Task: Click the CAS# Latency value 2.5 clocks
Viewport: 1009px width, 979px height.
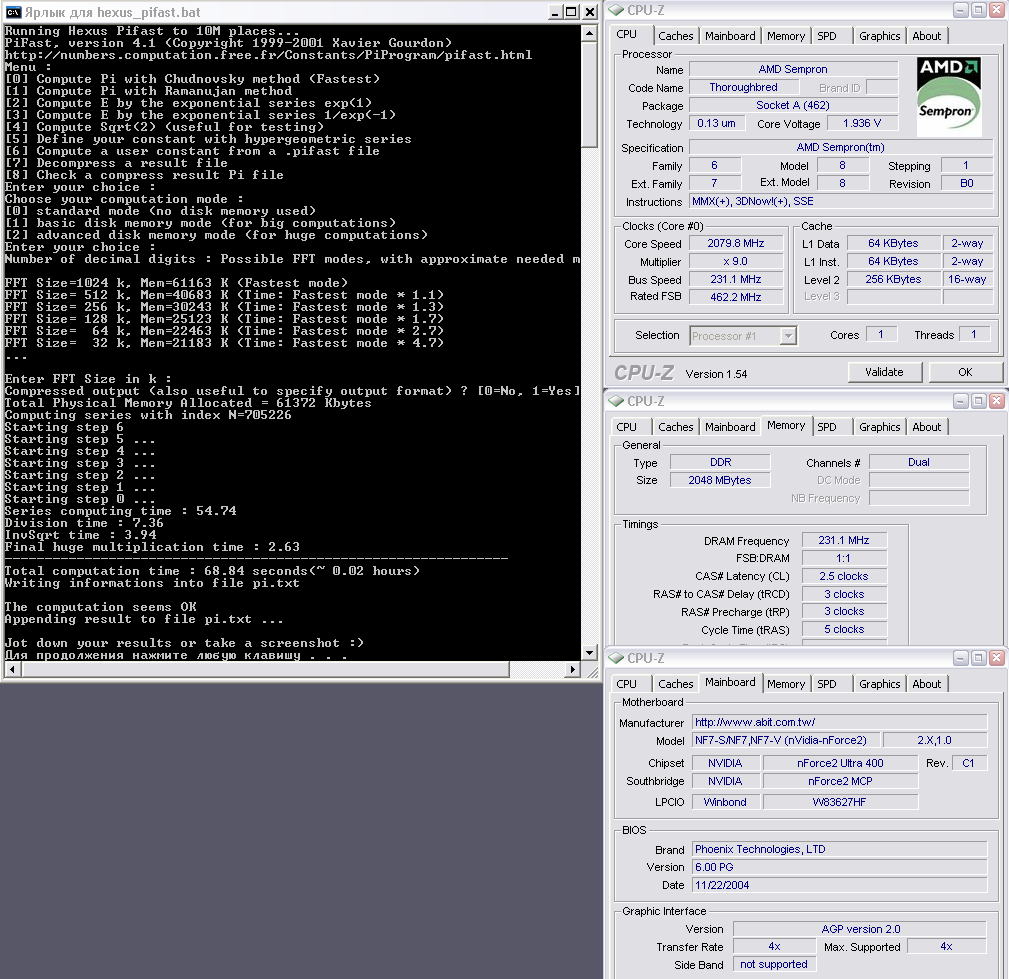Action: tap(844, 575)
